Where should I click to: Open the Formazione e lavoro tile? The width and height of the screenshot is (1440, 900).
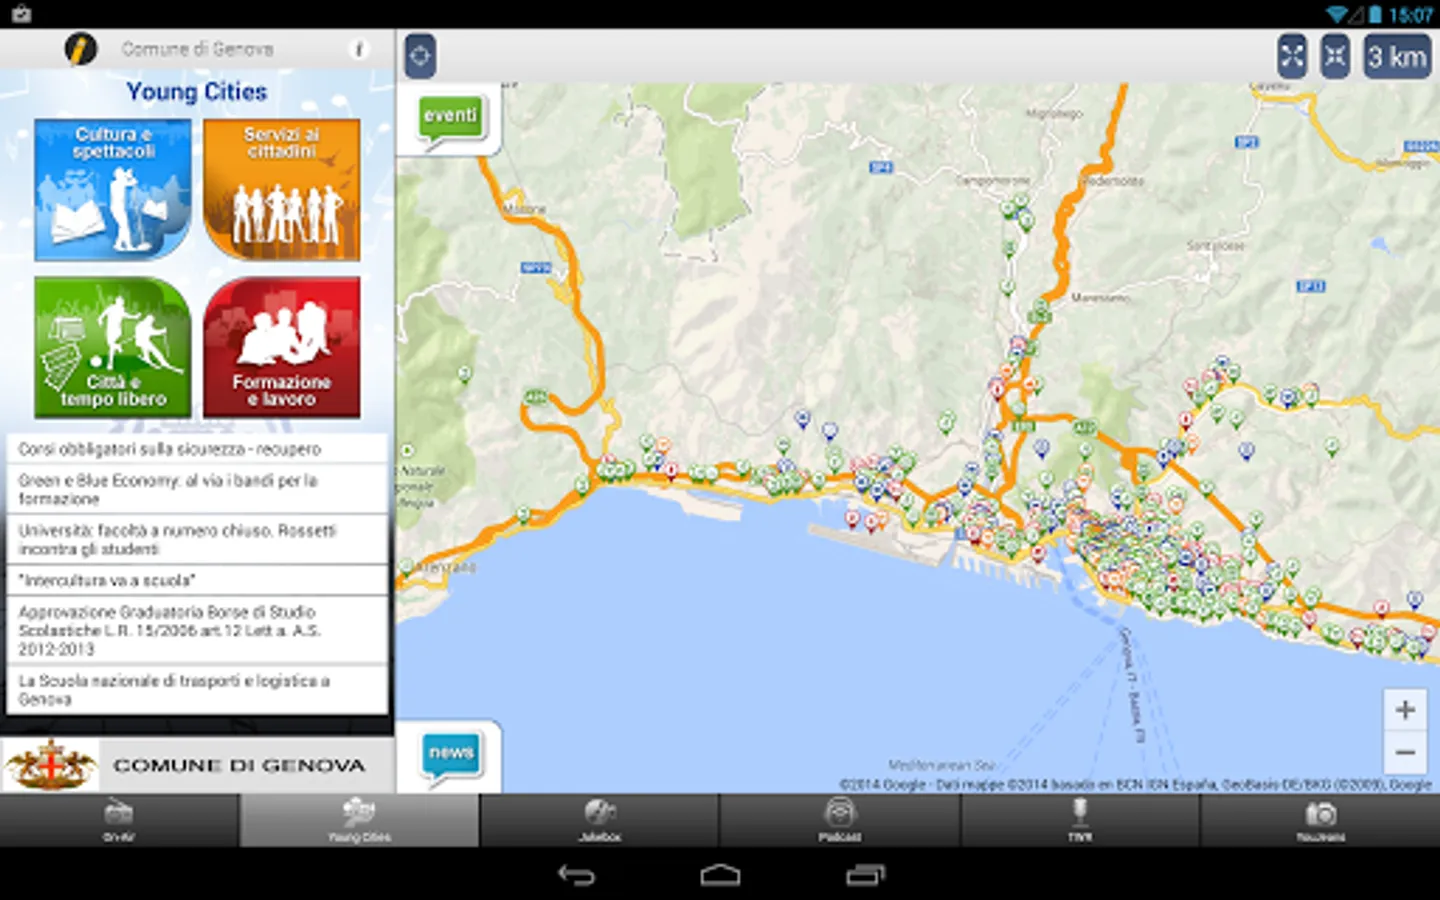pyautogui.click(x=282, y=347)
